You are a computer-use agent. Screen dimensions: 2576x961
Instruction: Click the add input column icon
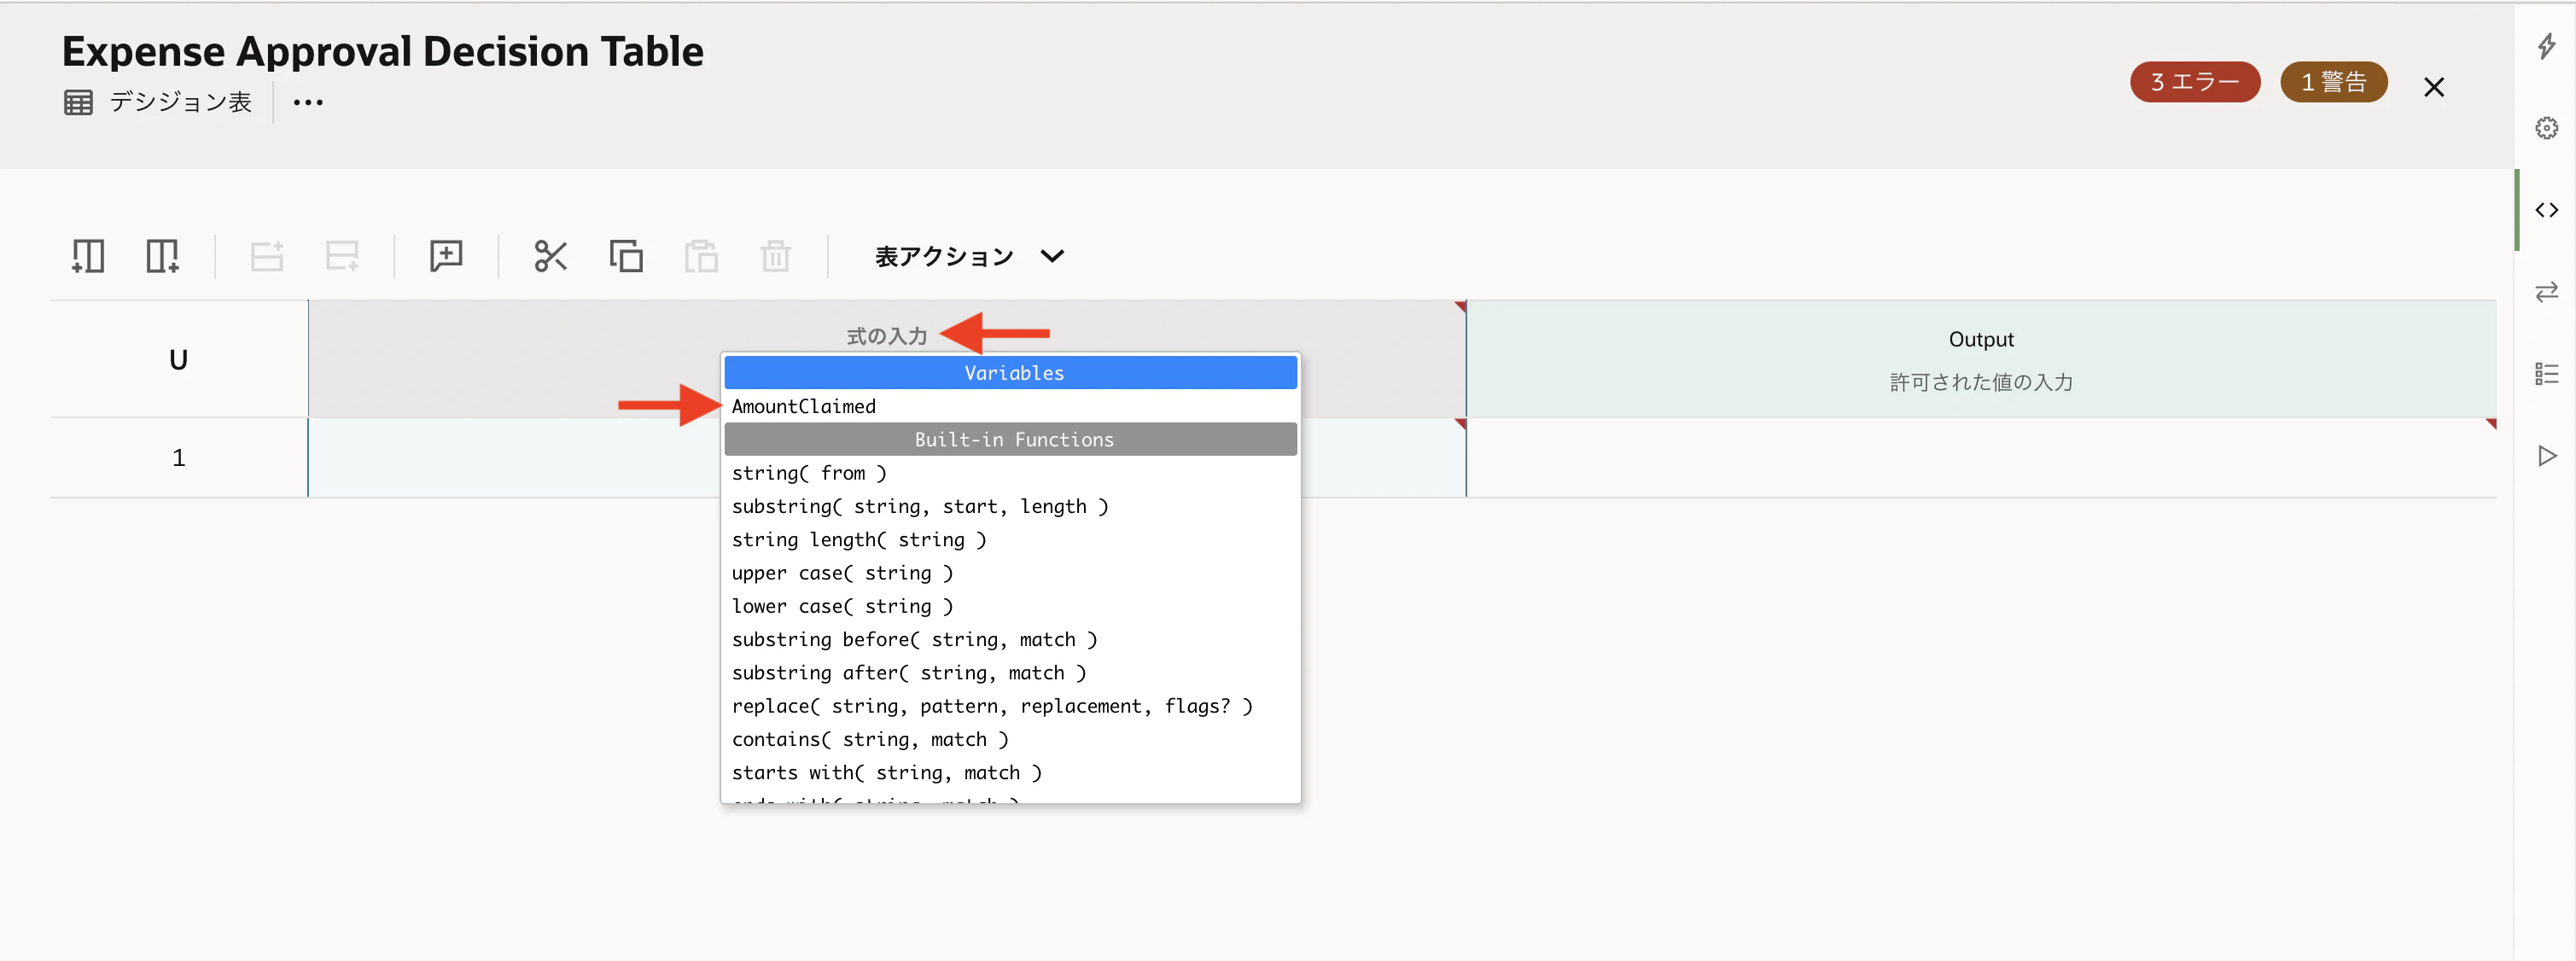pyautogui.click(x=88, y=256)
